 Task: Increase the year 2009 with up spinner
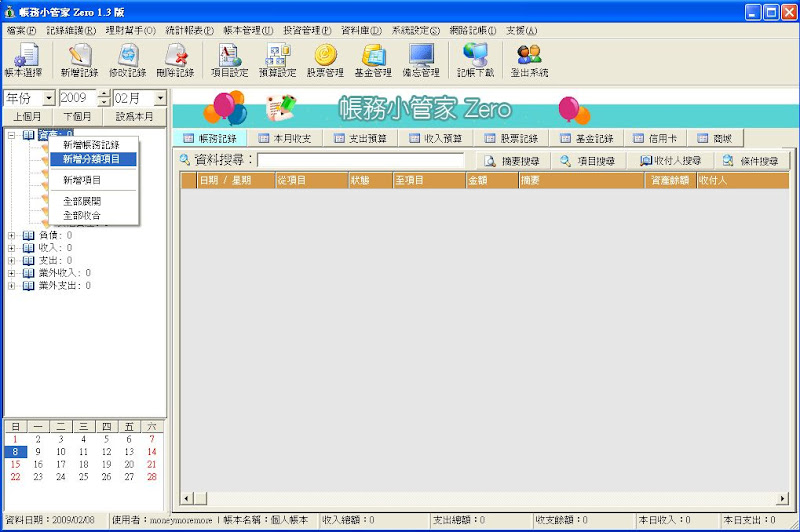104,94
